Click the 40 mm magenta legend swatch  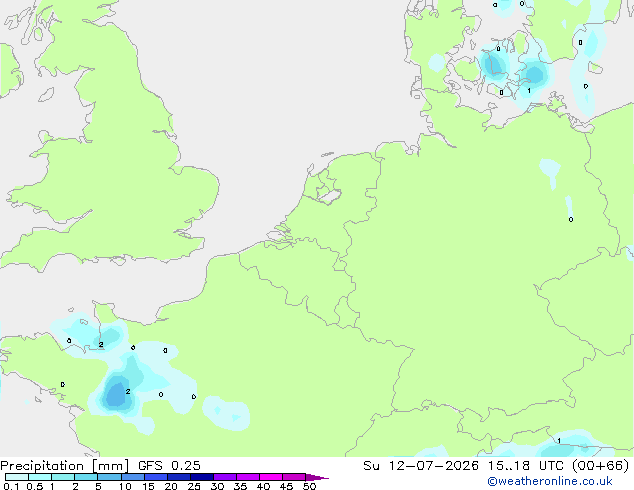click(x=271, y=477)
